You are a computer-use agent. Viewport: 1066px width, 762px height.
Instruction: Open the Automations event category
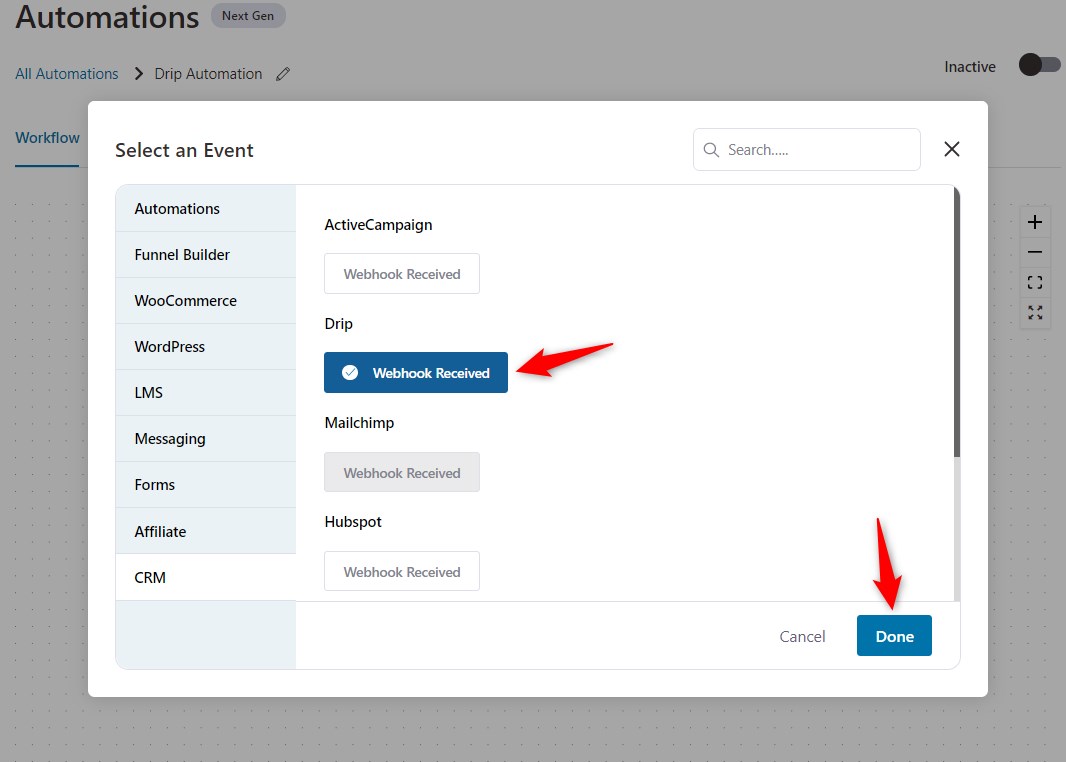point(206,209)
